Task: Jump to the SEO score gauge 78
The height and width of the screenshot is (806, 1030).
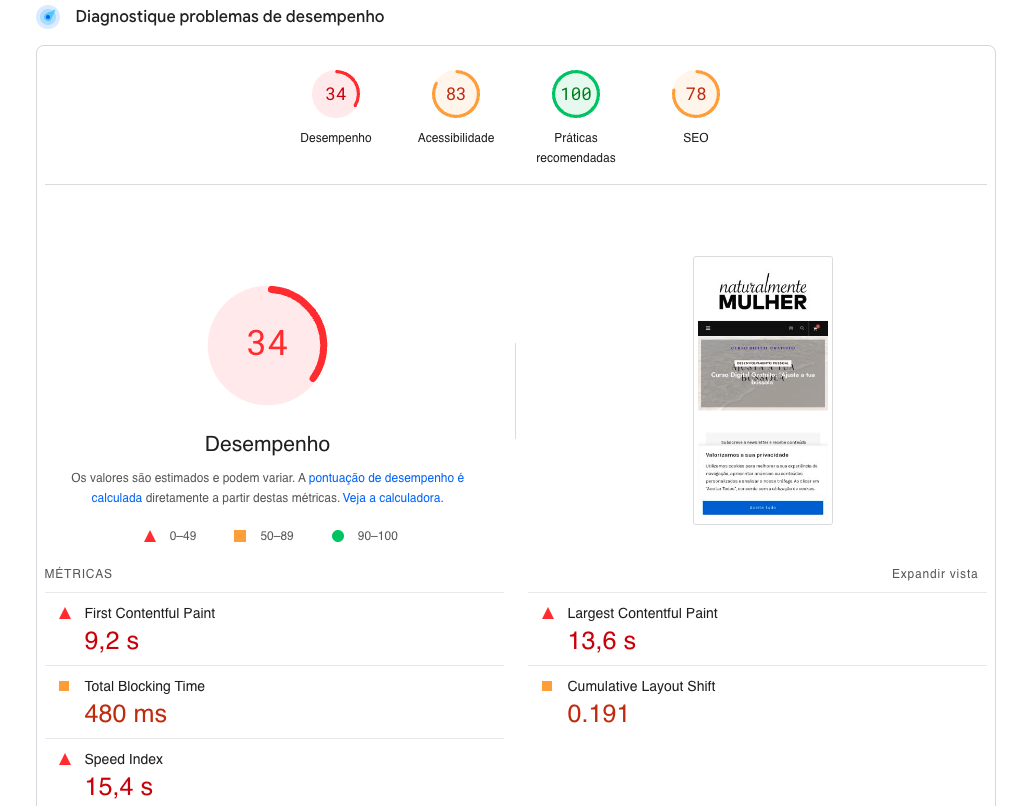Action: (x=696, y=94)
